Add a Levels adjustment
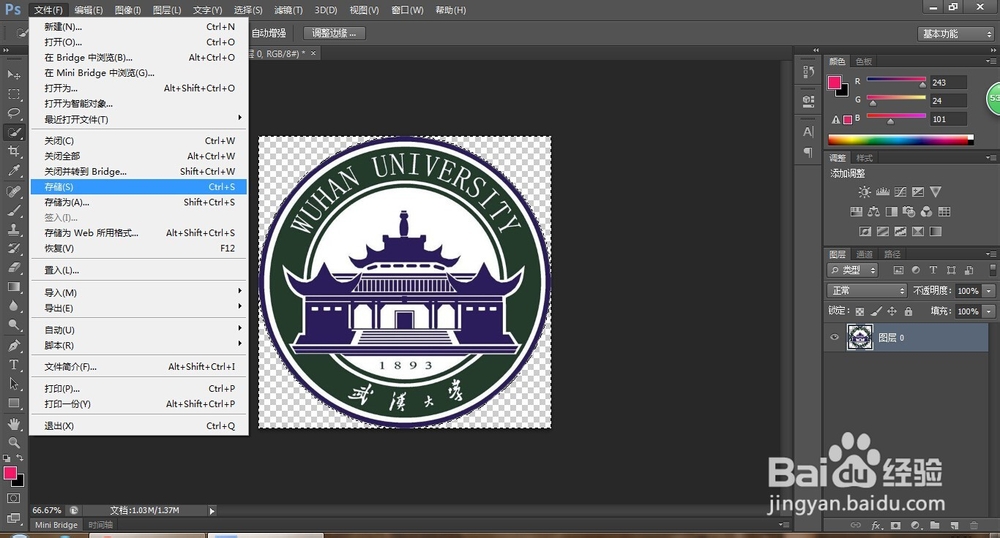The image size is (1000, 538). coord(883,192)
